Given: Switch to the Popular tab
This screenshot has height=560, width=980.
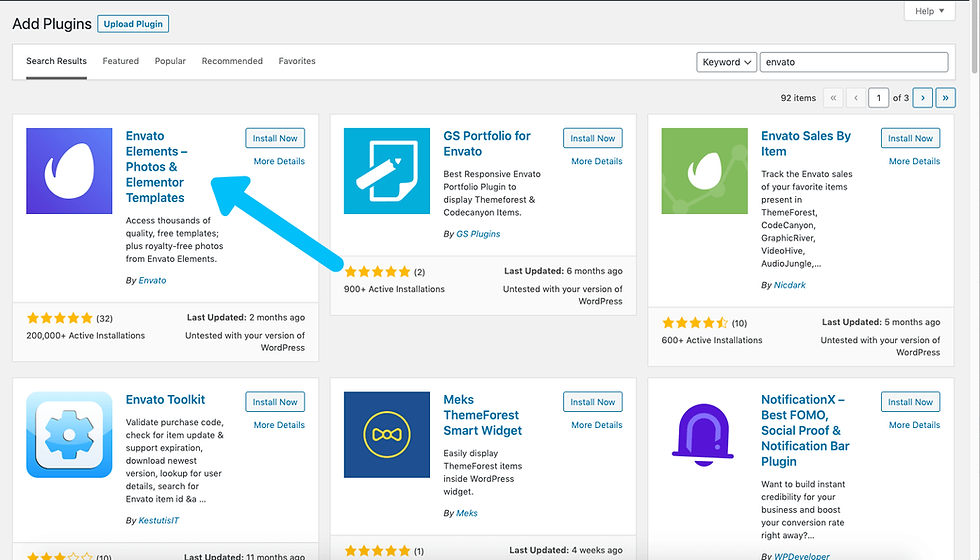Looking at the screenshot, I should [x=170, y=61].
